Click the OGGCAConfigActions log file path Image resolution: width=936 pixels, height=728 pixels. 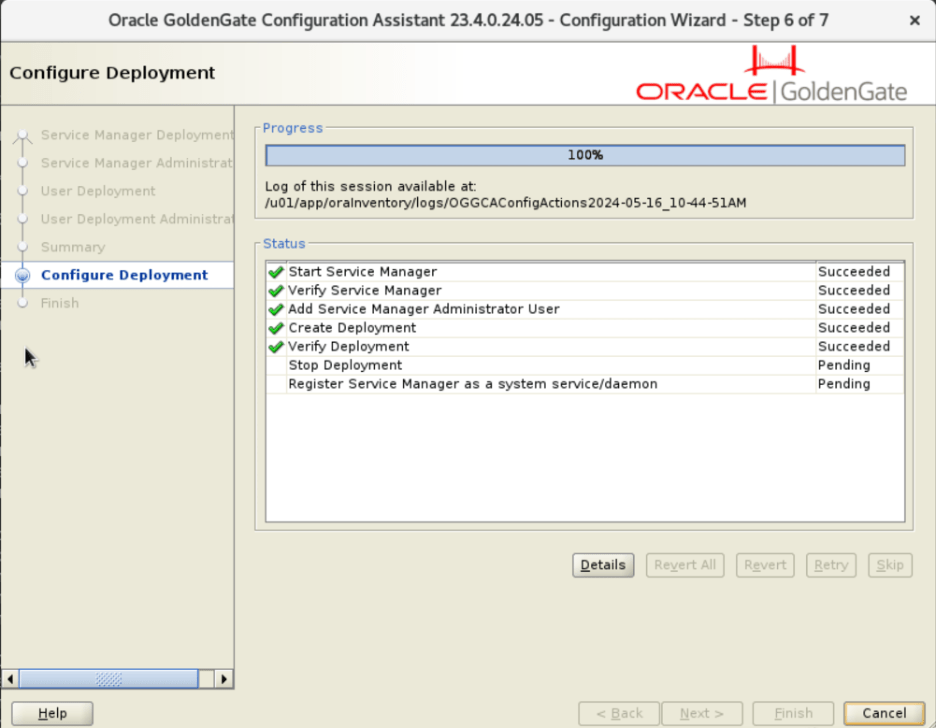pyautogui.click(x=506, y=203)
